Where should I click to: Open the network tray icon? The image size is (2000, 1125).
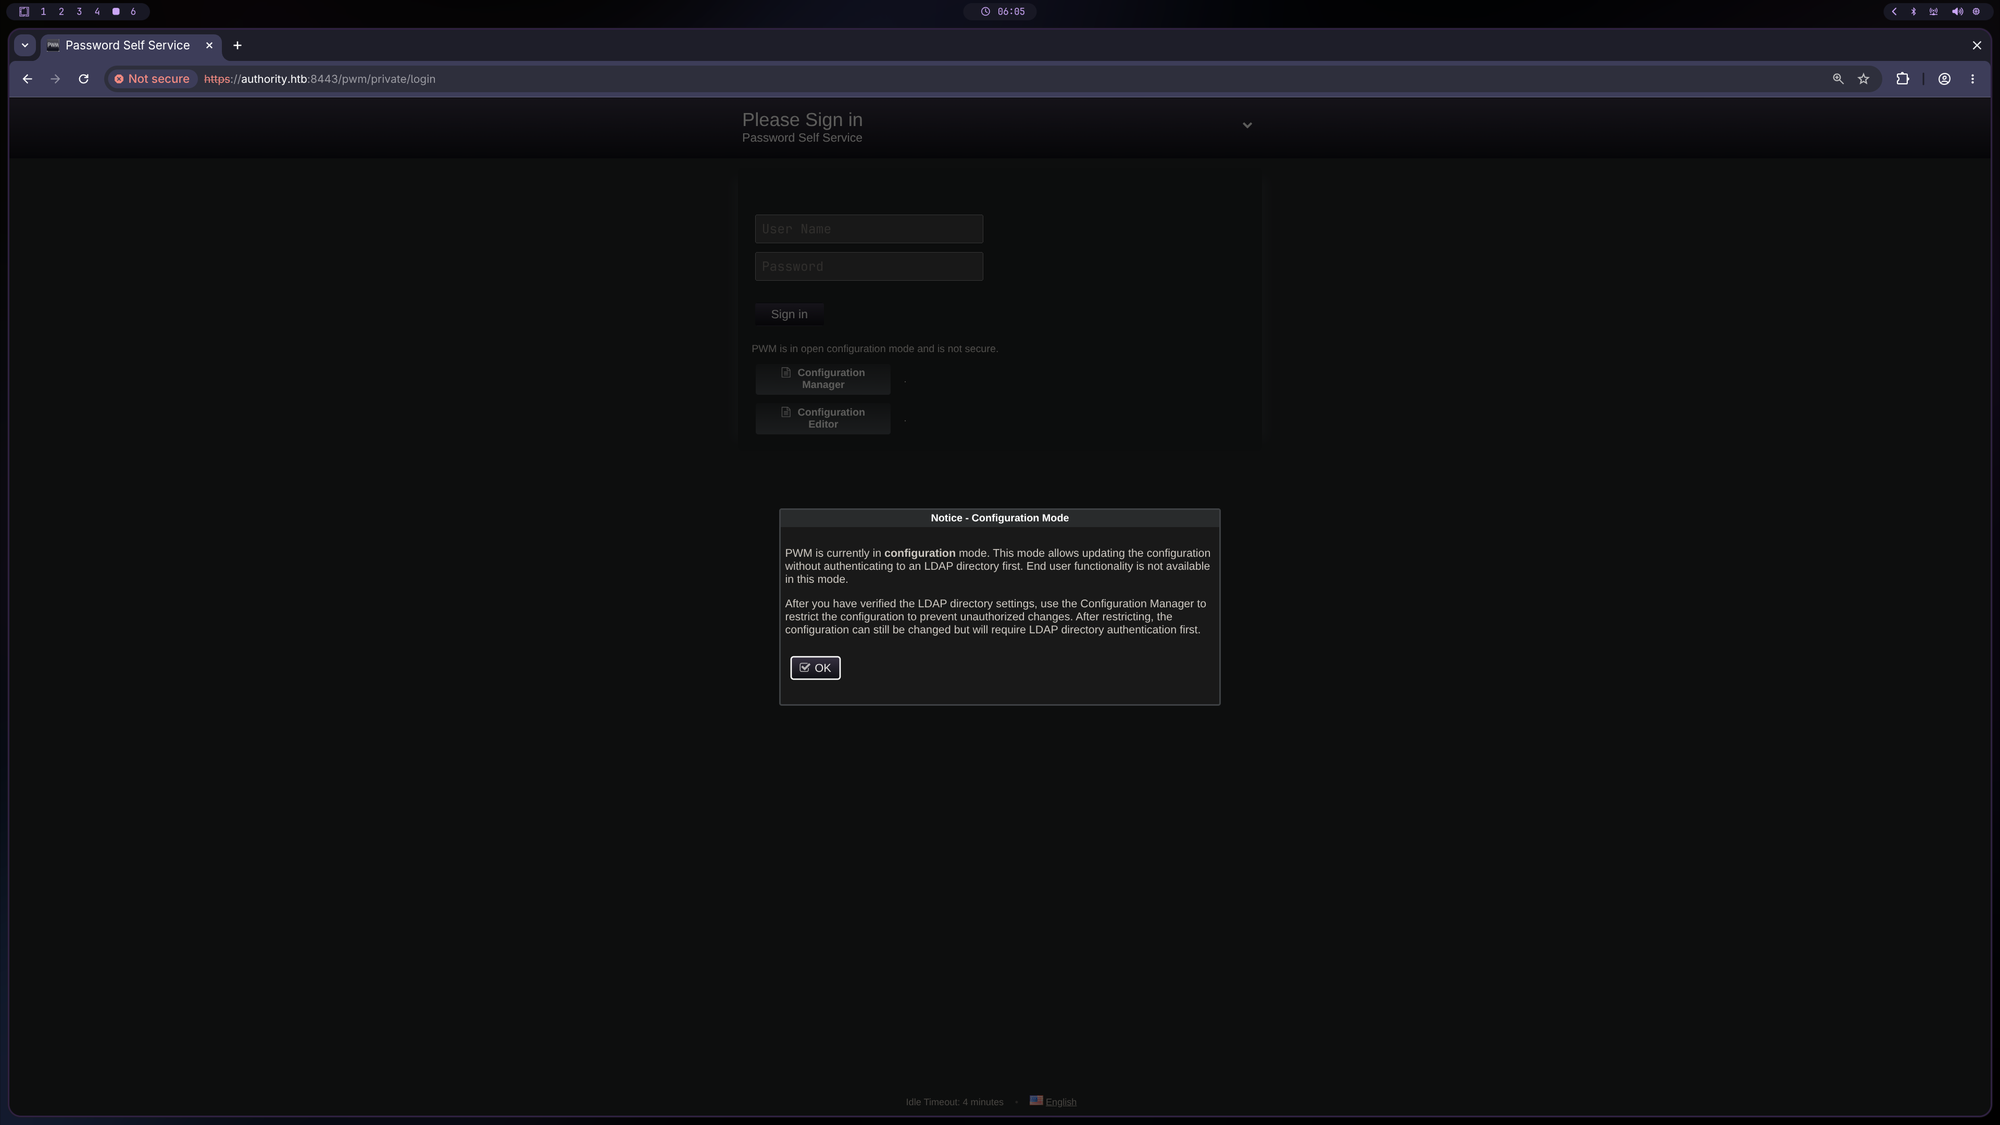(1933, 12)
